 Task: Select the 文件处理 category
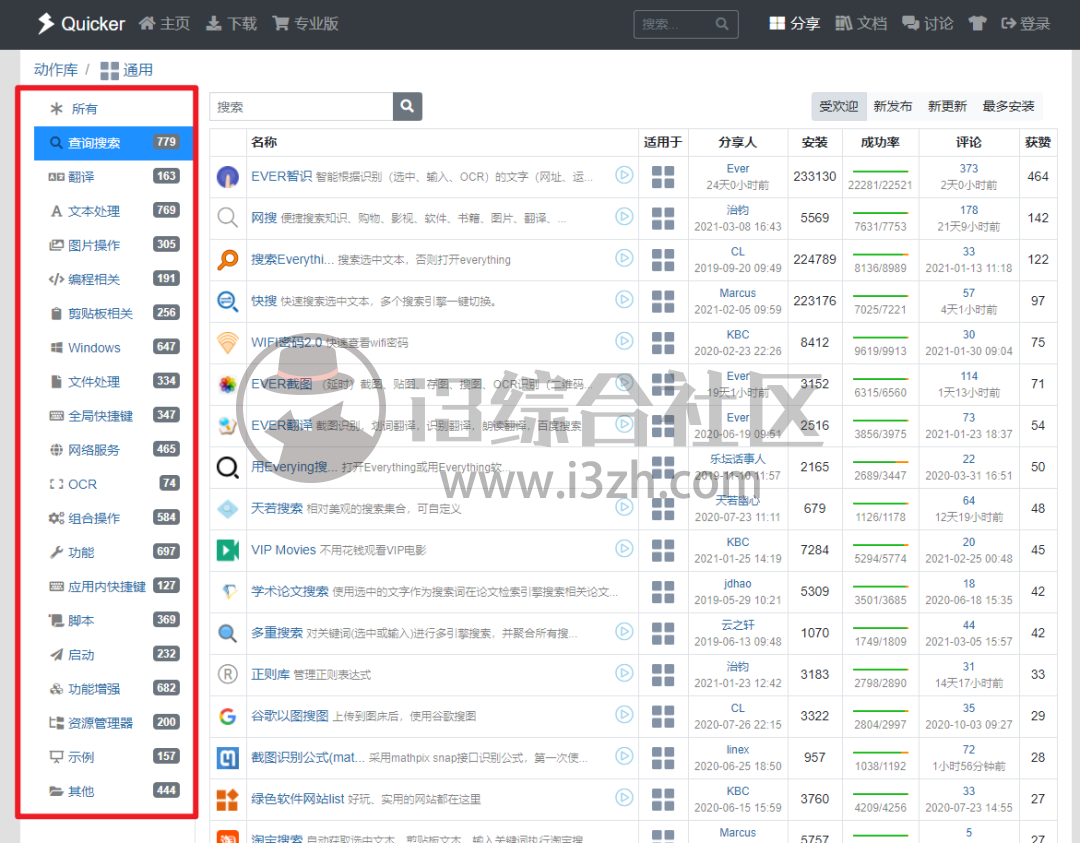pyautogui.click(x=114, y=381)
